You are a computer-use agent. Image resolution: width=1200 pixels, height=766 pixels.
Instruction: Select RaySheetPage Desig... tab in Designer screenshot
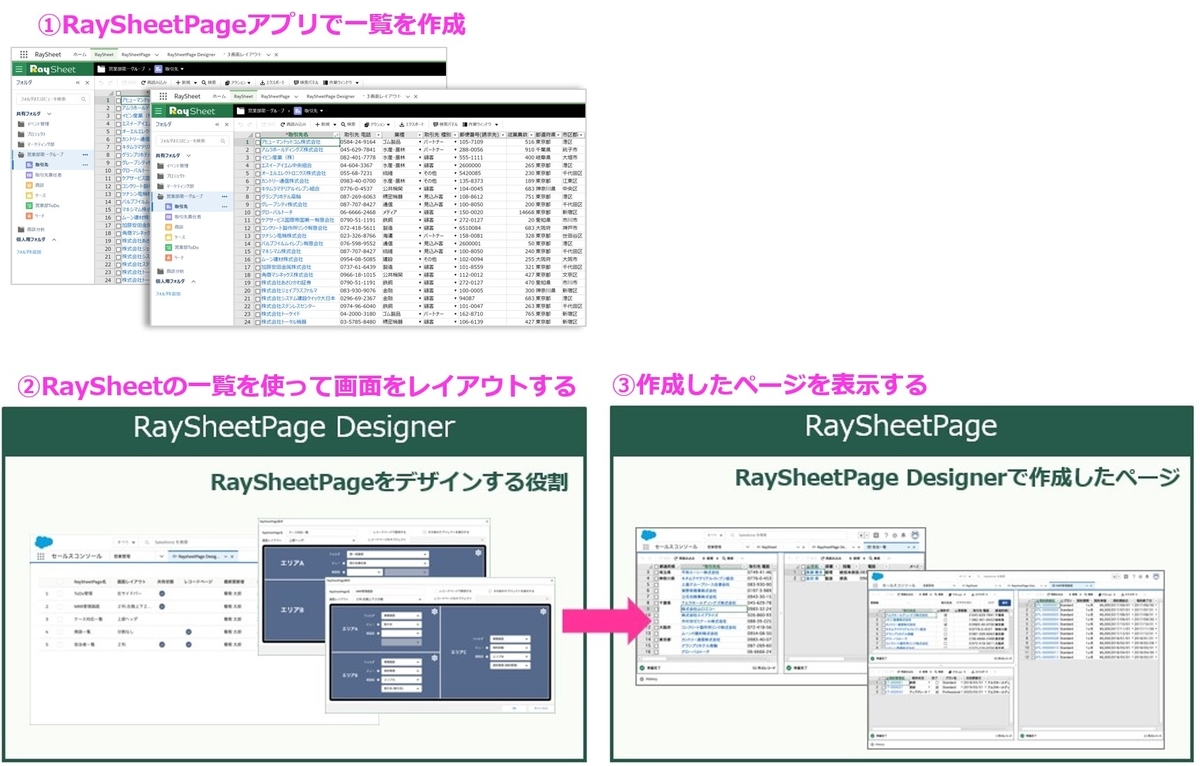coord(202,556)
